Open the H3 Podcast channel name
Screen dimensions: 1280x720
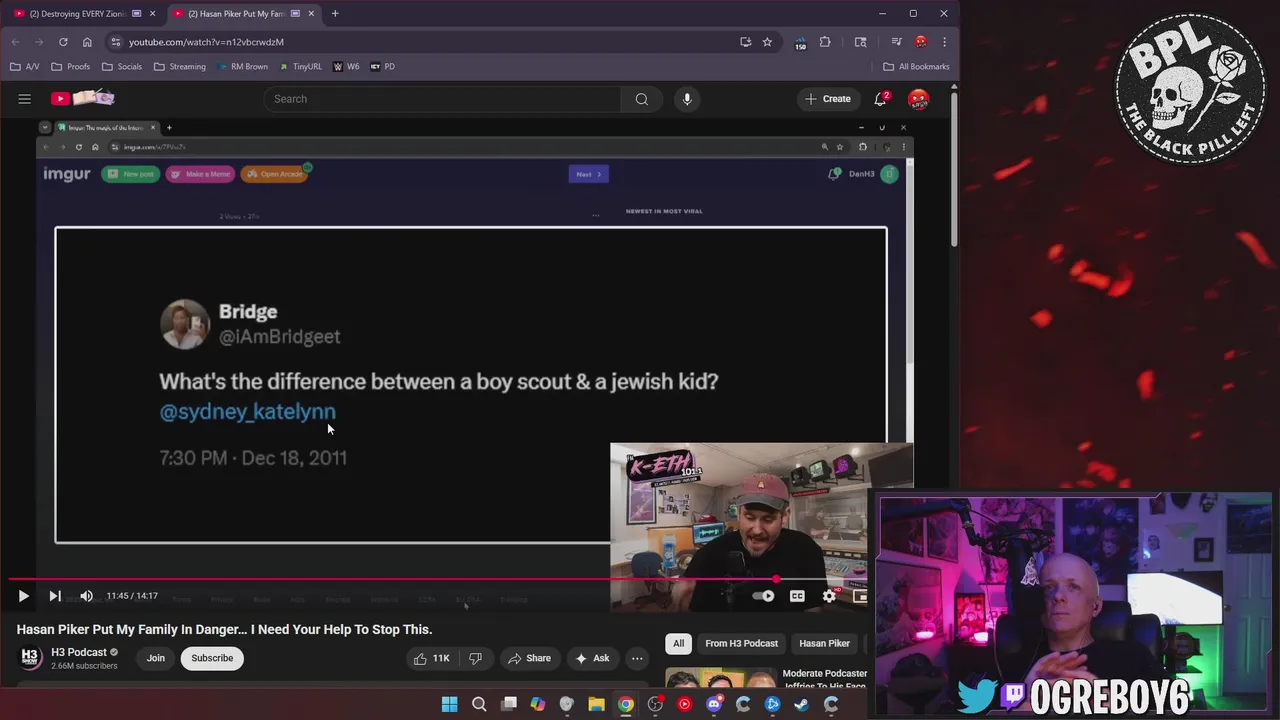[x=79, y=652]
